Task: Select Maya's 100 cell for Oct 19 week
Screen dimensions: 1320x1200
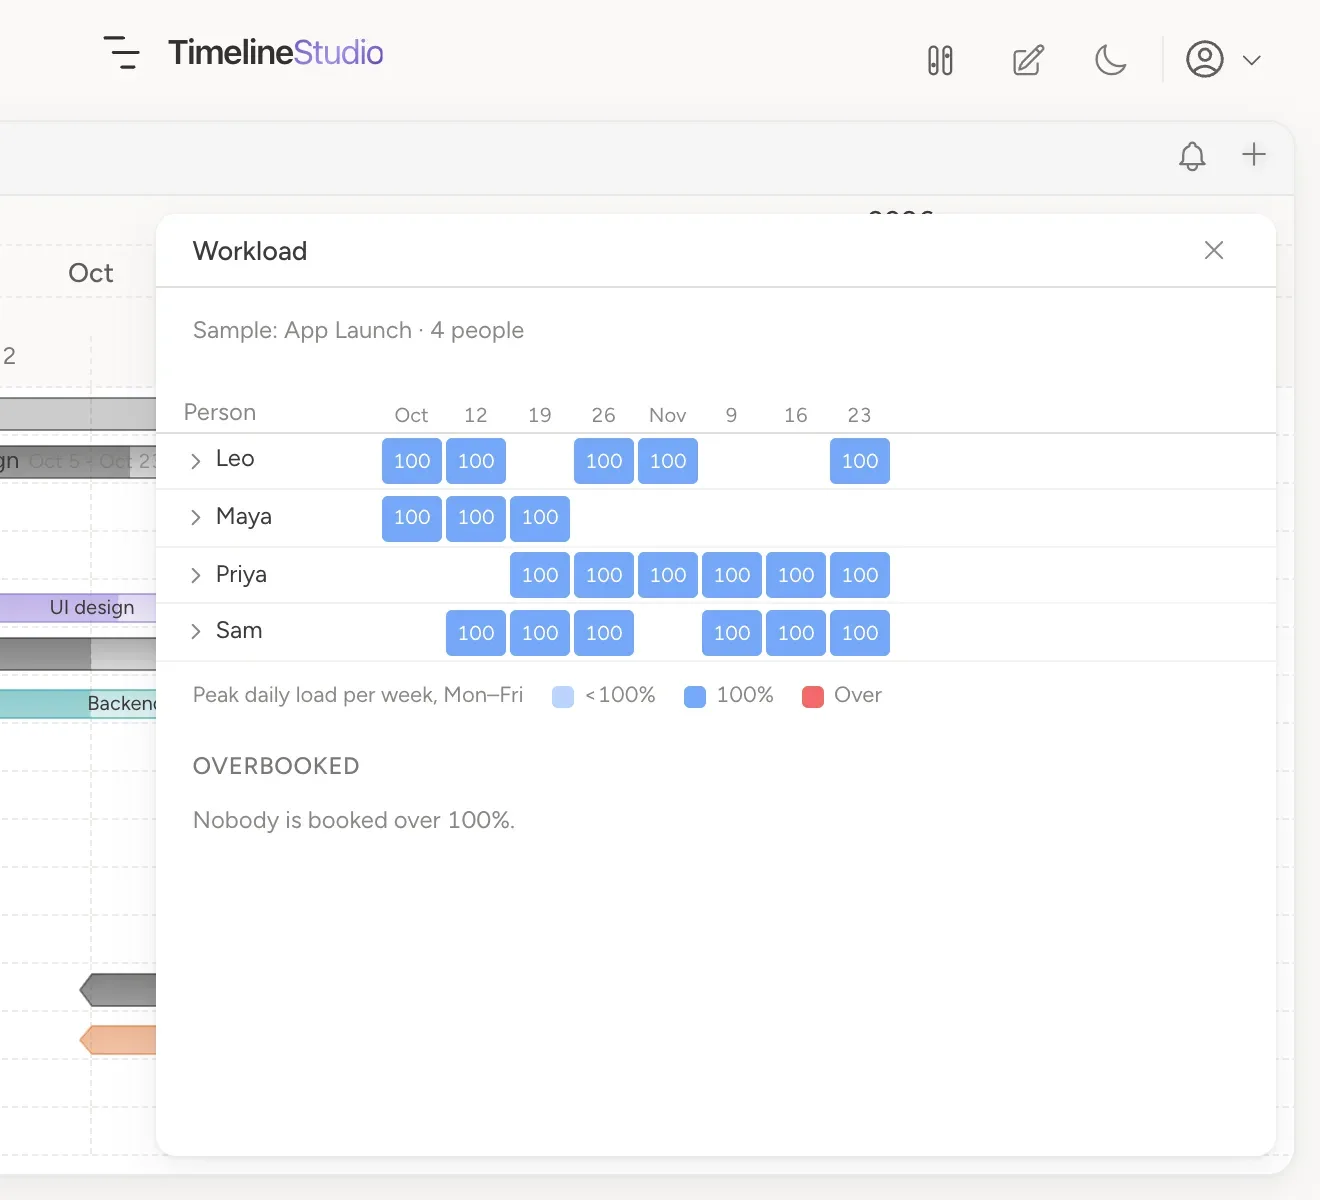Action: click(540, 518)
